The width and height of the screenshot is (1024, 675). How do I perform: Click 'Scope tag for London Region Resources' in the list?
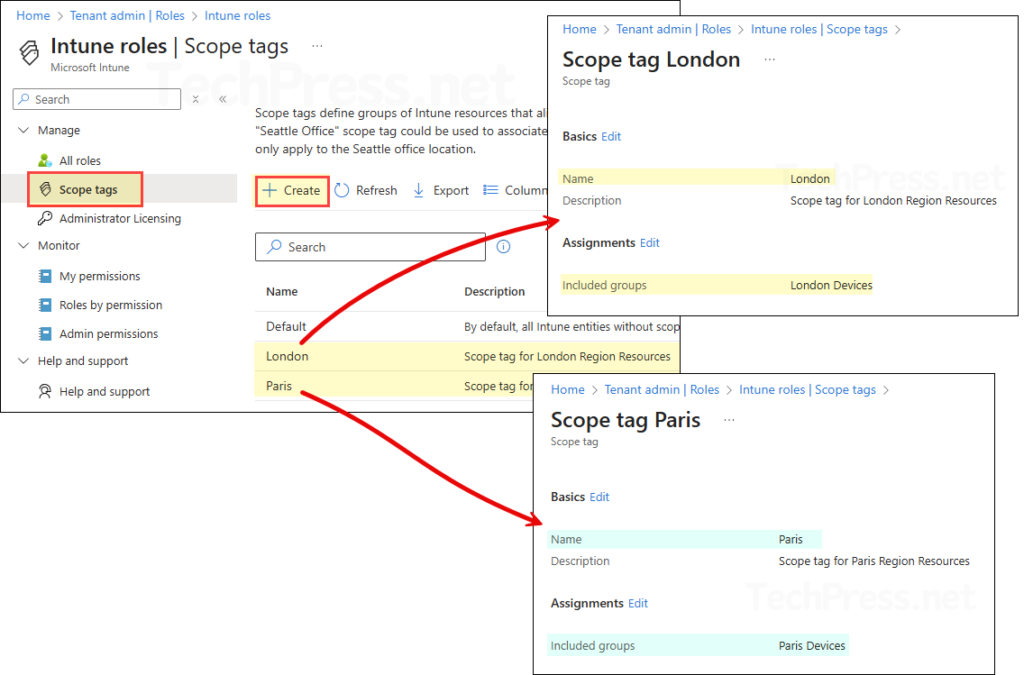tap(567, 356)
